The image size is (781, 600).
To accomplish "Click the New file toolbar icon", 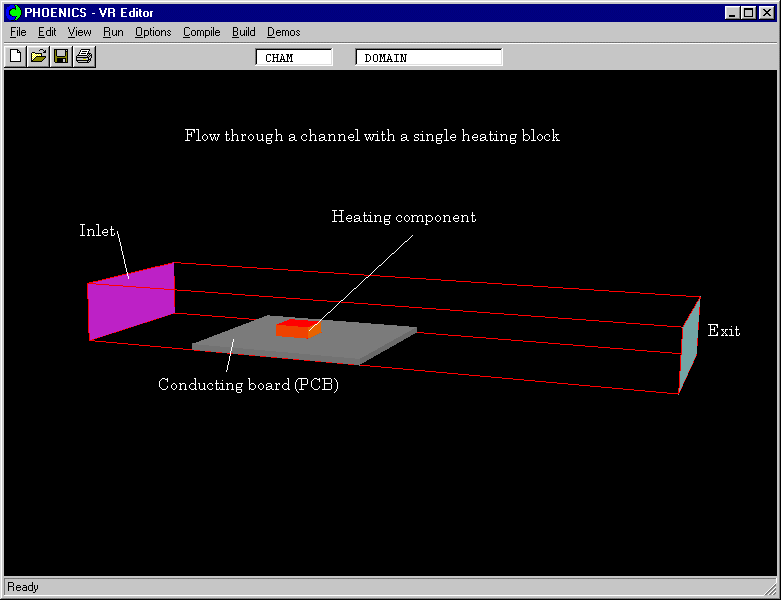I will click(16, 57).
